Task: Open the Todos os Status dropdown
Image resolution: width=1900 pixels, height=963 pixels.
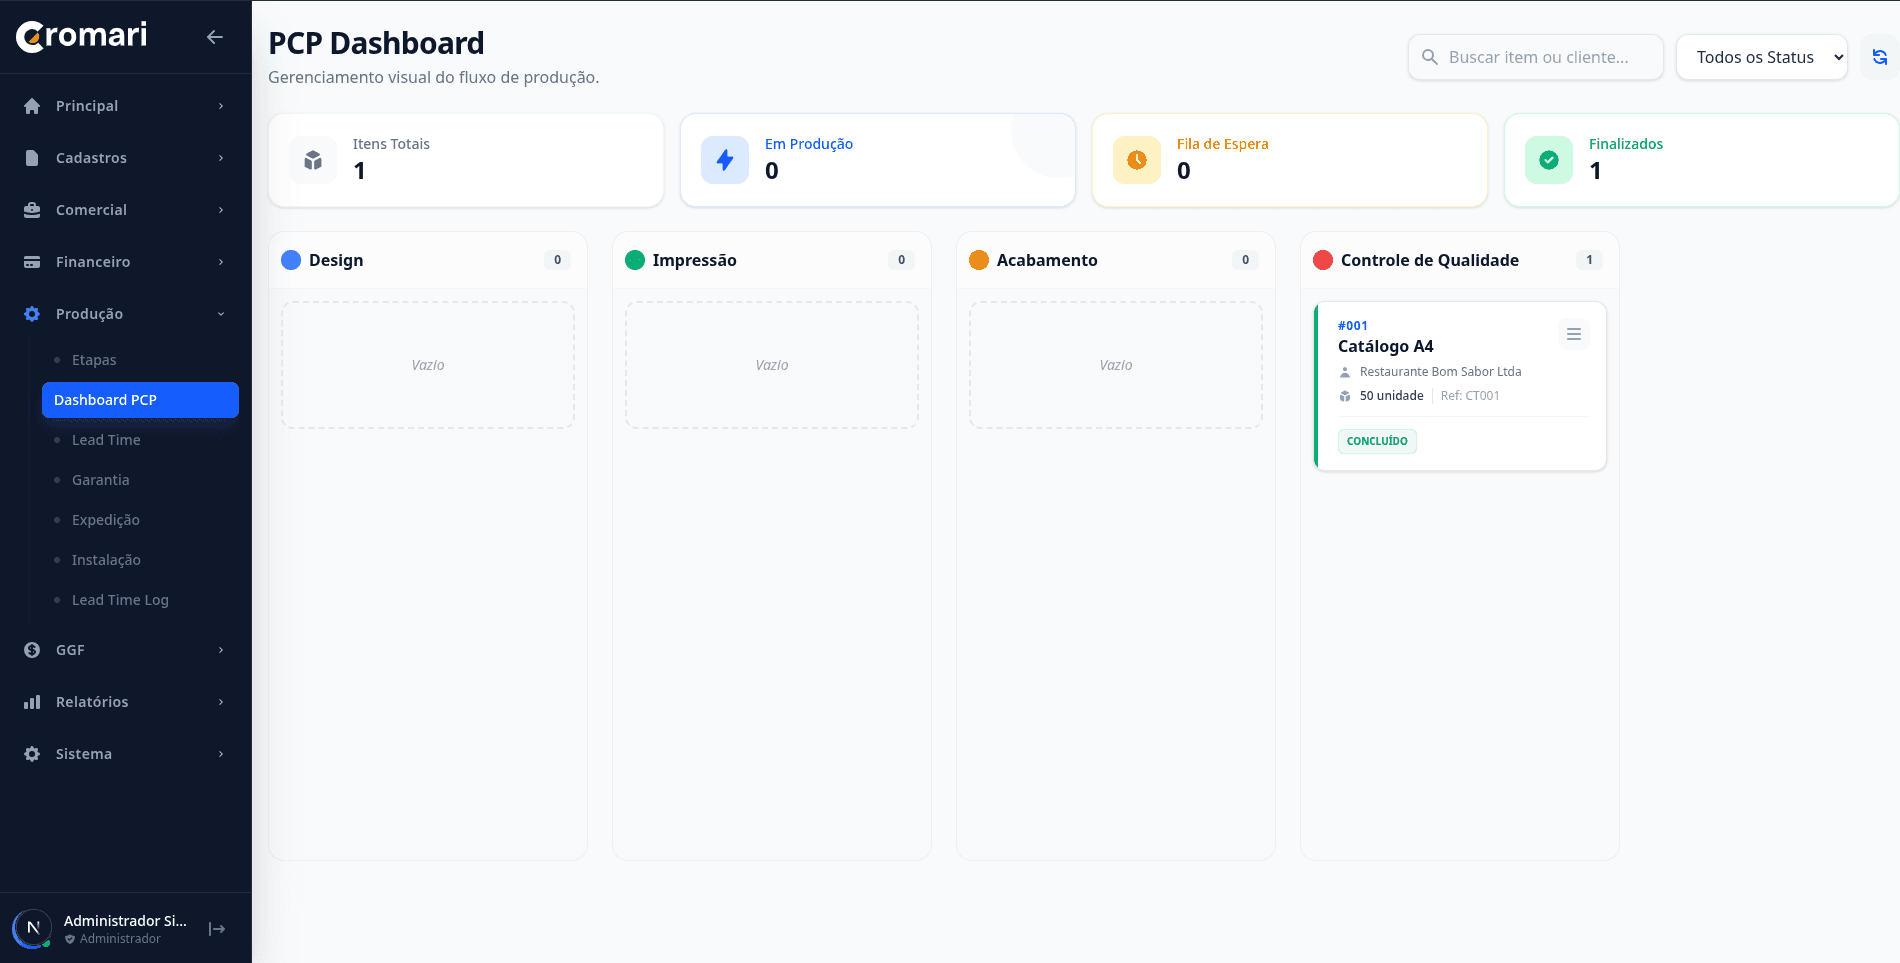Action: click(1761, 57)
